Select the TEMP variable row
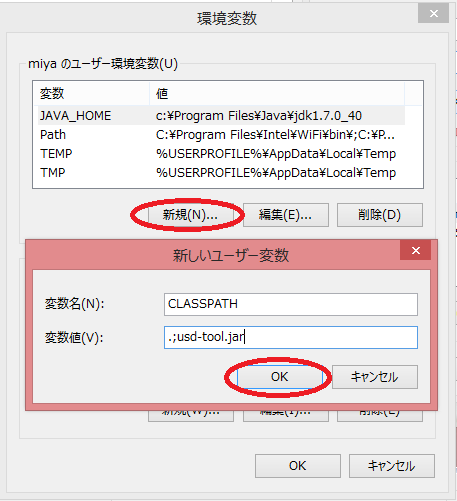Viewport: 457px width, 501px height. (x=221, y=154)
